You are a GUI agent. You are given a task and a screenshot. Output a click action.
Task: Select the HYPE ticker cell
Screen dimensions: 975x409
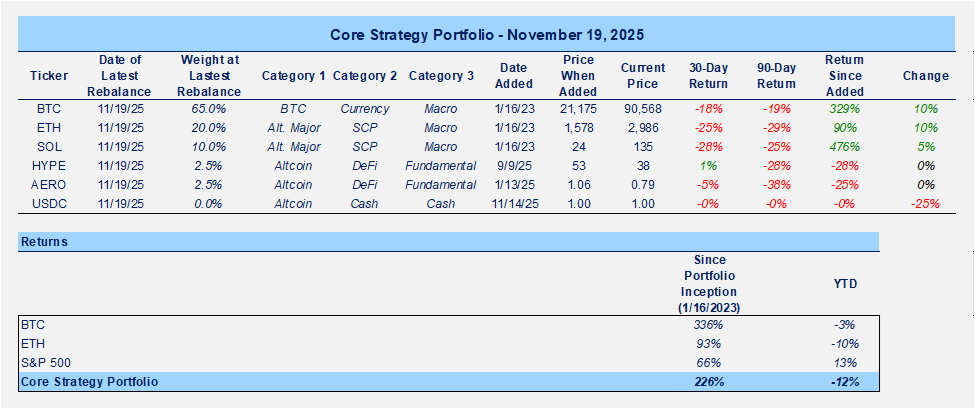coord(49,166)
